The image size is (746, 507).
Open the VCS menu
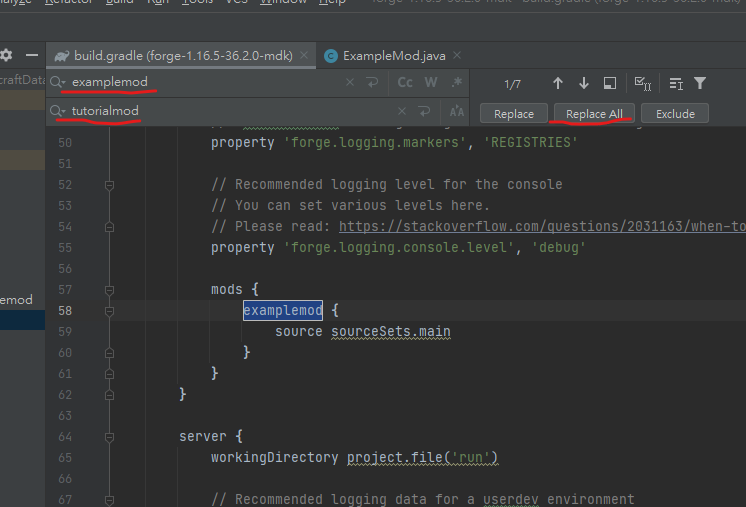tap(236, 2)
